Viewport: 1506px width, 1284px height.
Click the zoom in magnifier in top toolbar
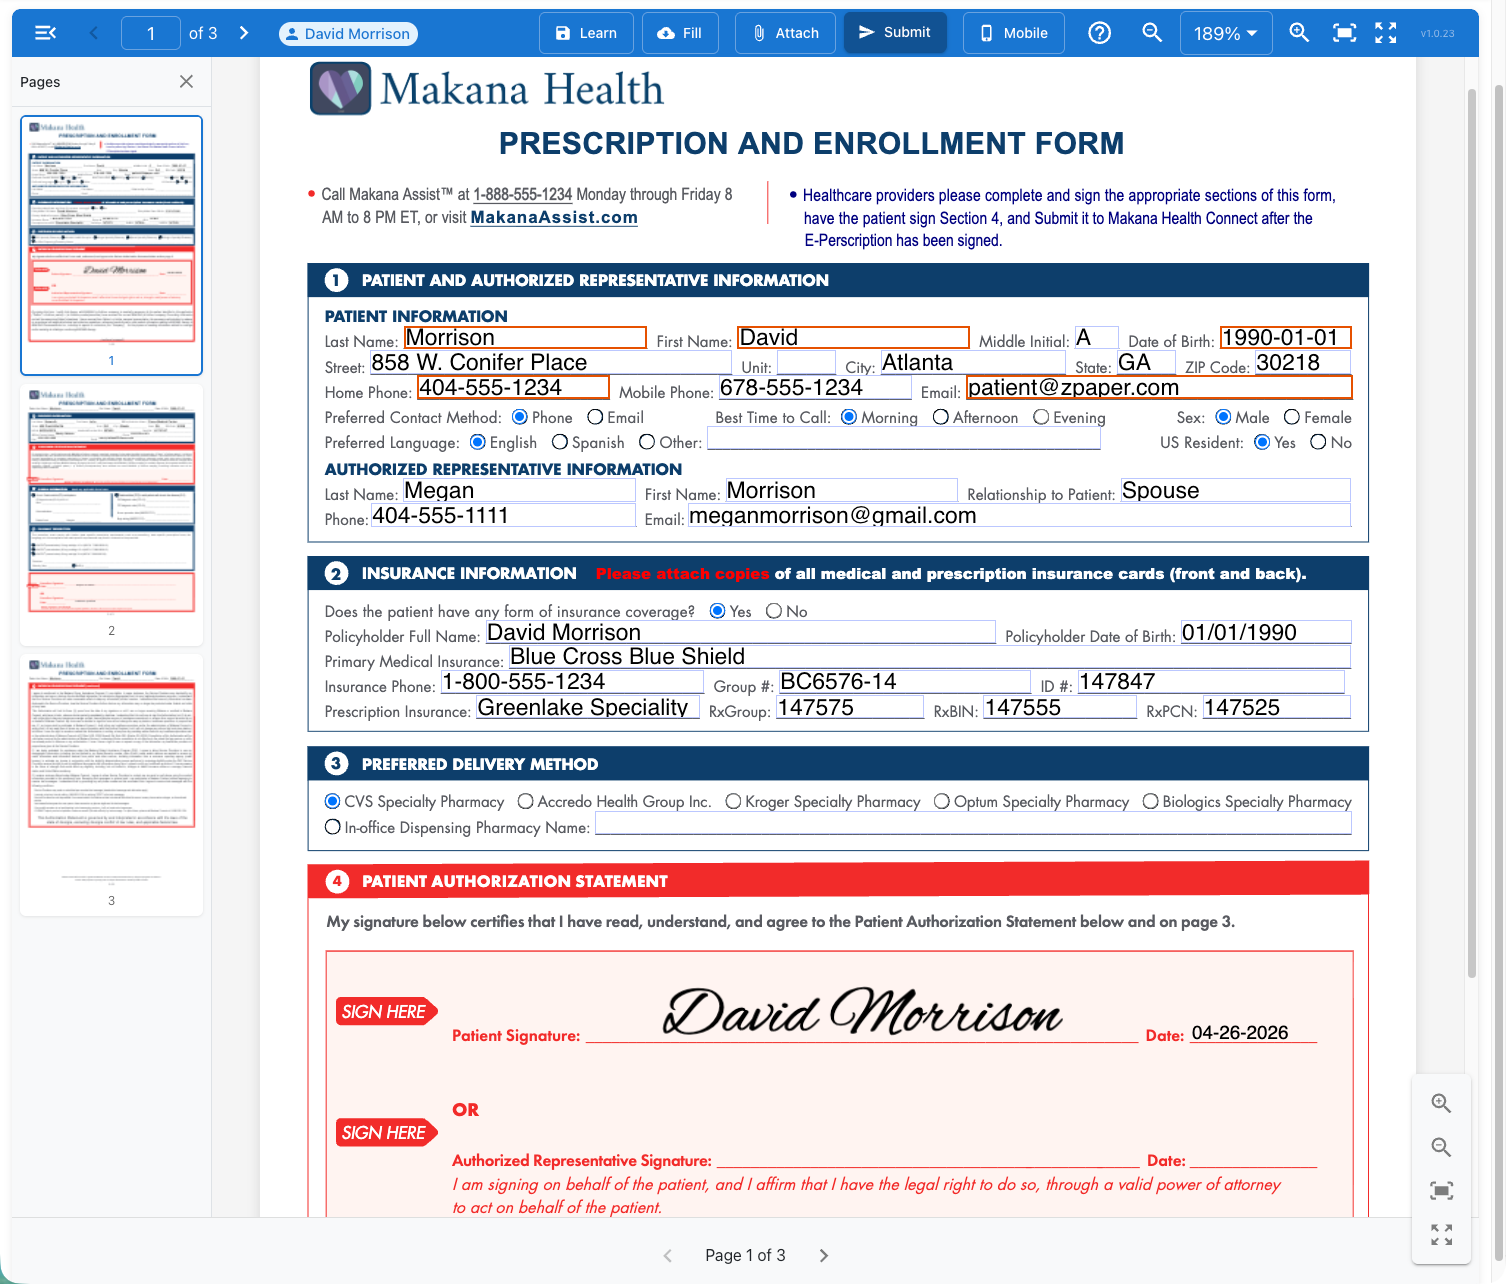(1299, 33)
